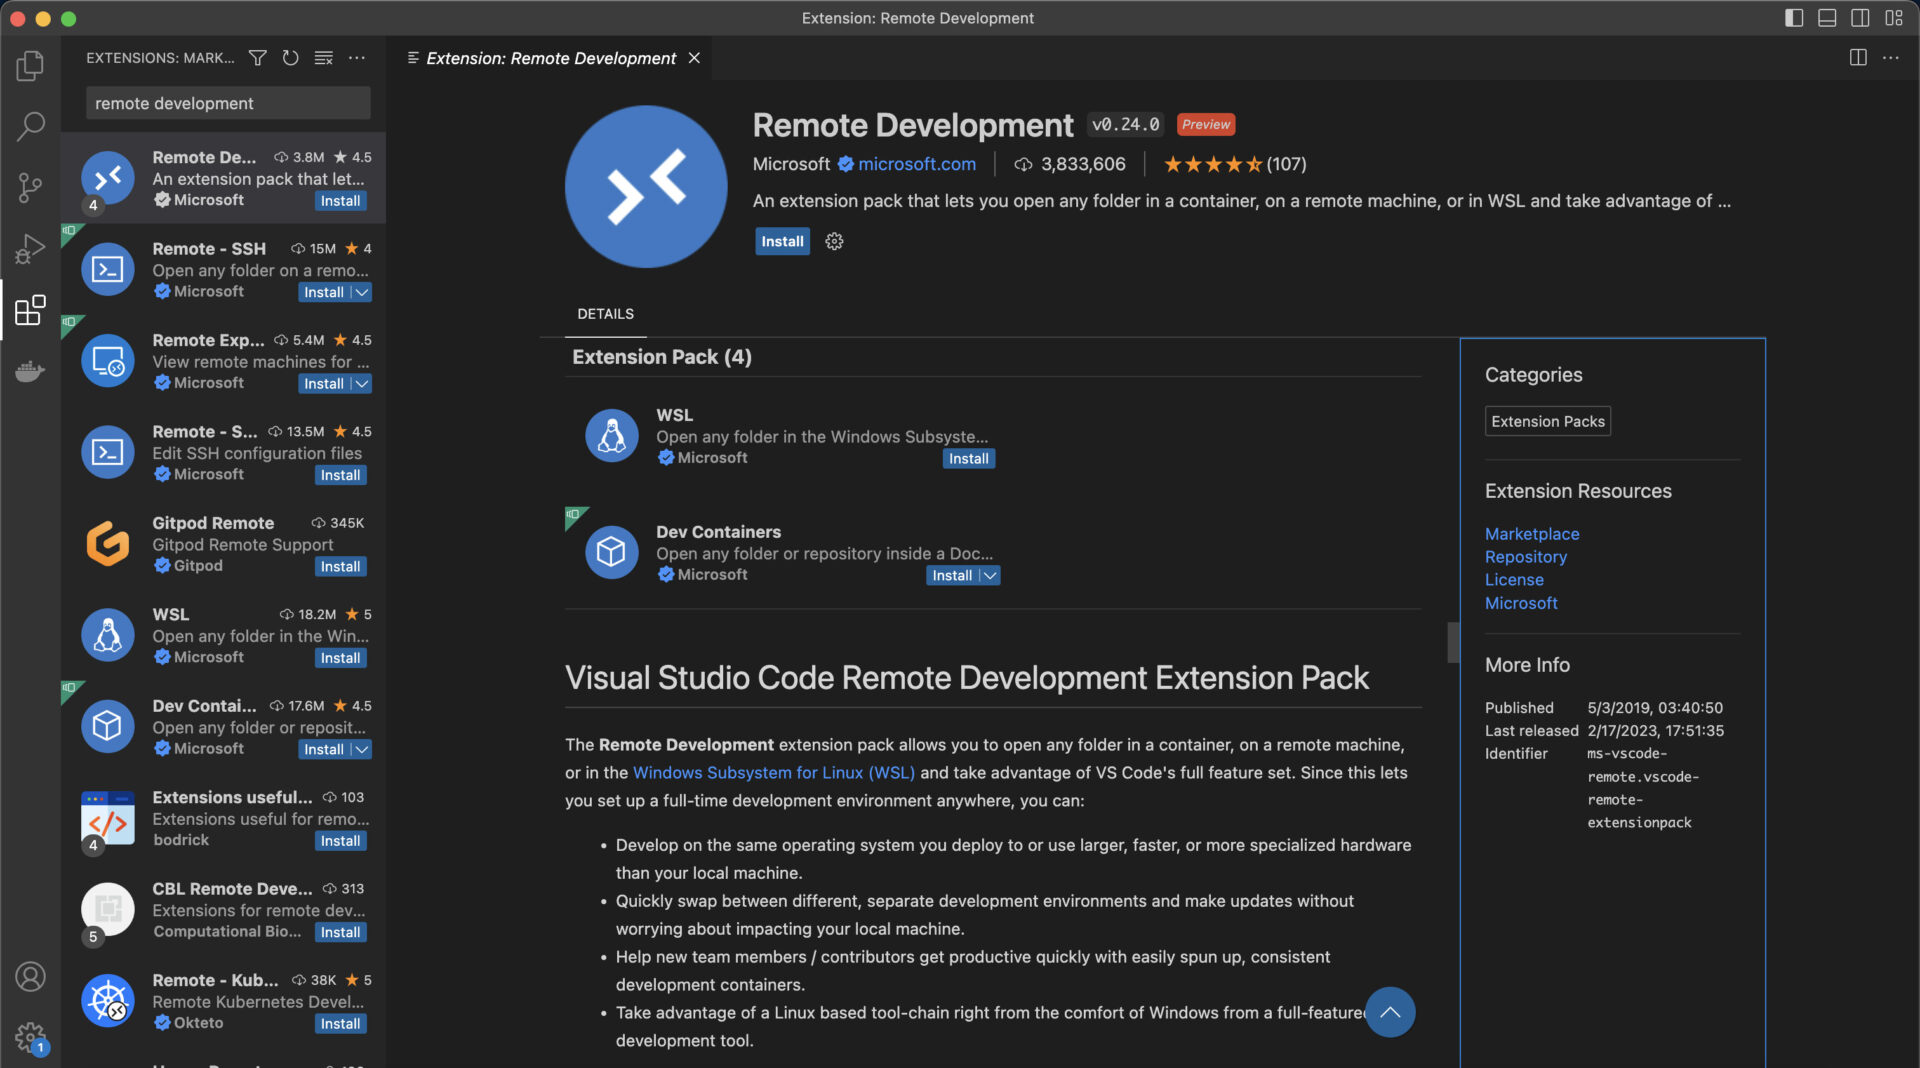This screenshot has width=1920, height=1068.
Task: Toggle the primary side bar layout button
Action: 1794,18
